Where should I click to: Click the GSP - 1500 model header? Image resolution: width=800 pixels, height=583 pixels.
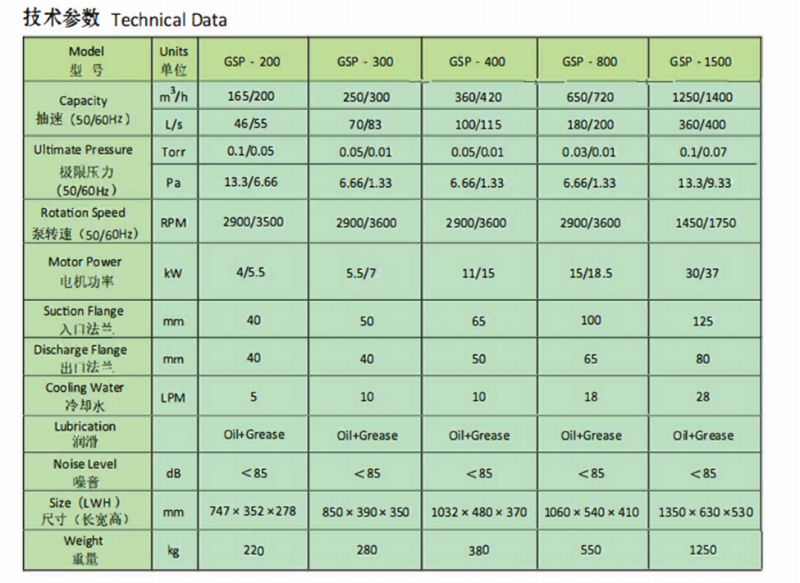pos(705,60)
